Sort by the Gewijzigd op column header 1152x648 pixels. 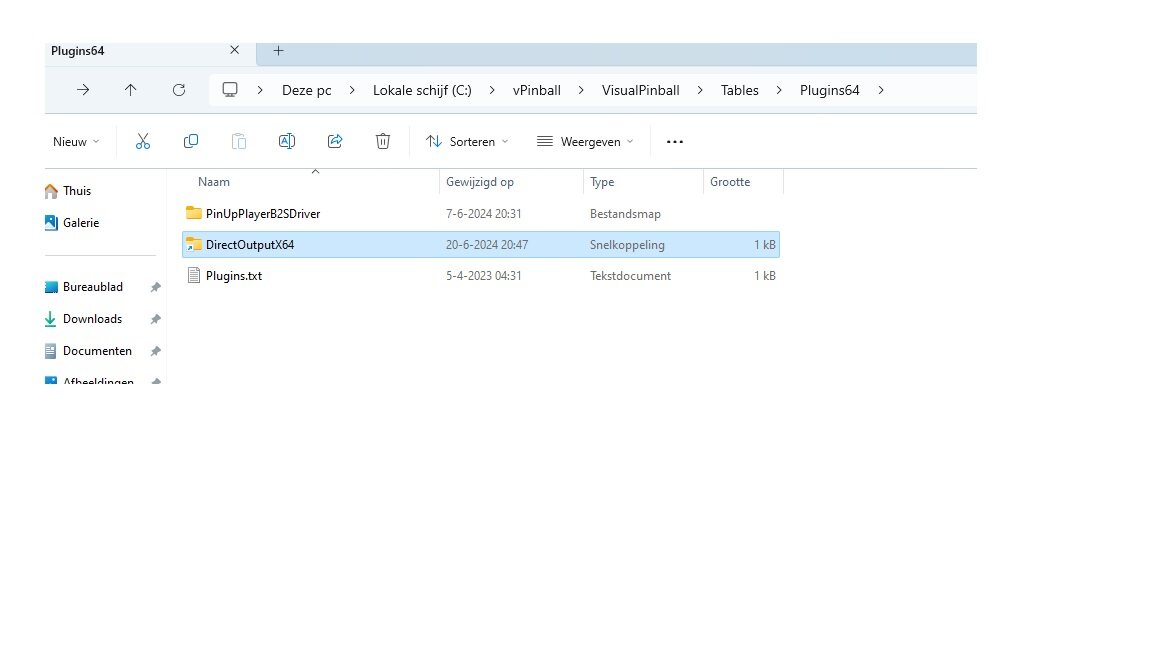(x=480, y=182)
